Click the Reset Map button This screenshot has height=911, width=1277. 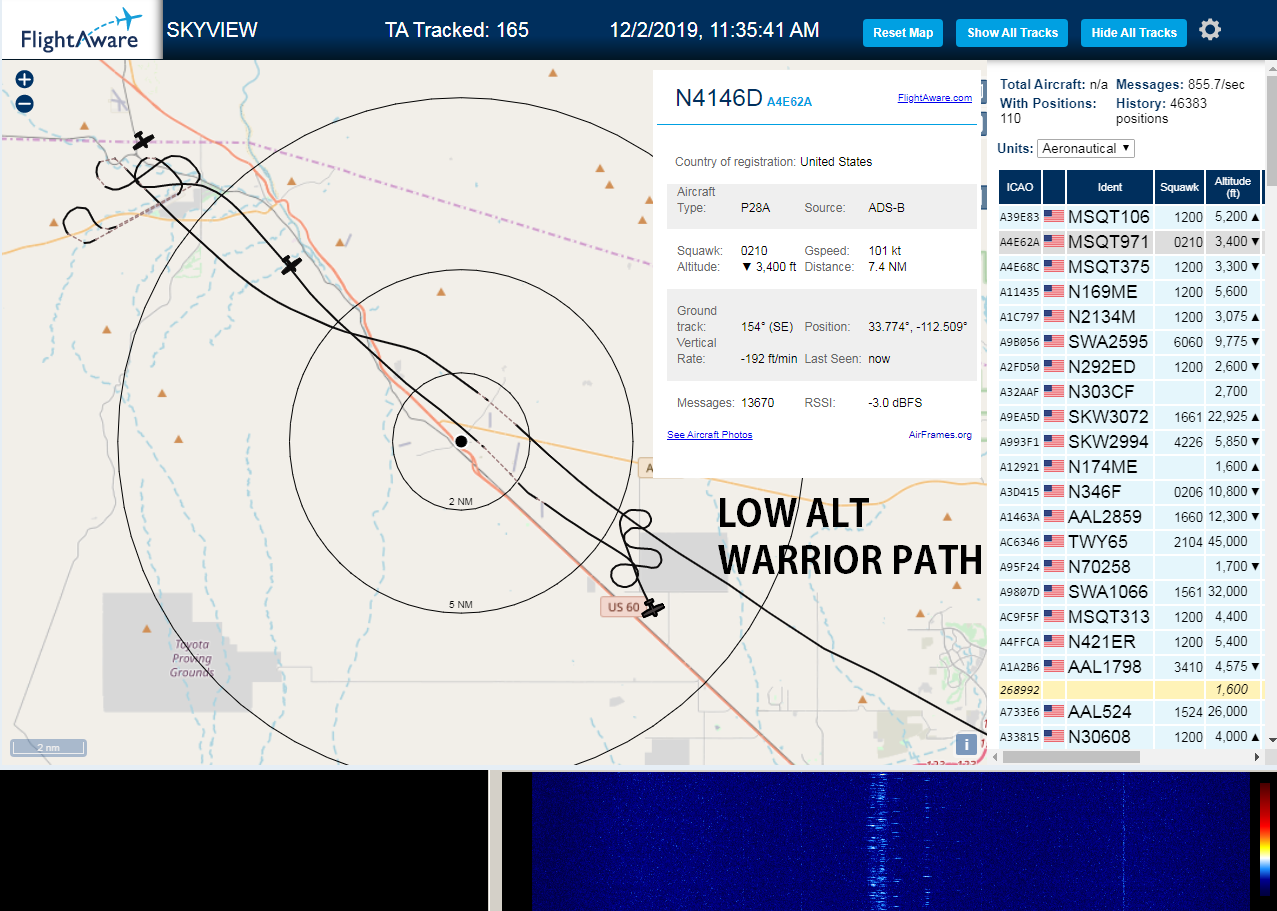(903, 33)
